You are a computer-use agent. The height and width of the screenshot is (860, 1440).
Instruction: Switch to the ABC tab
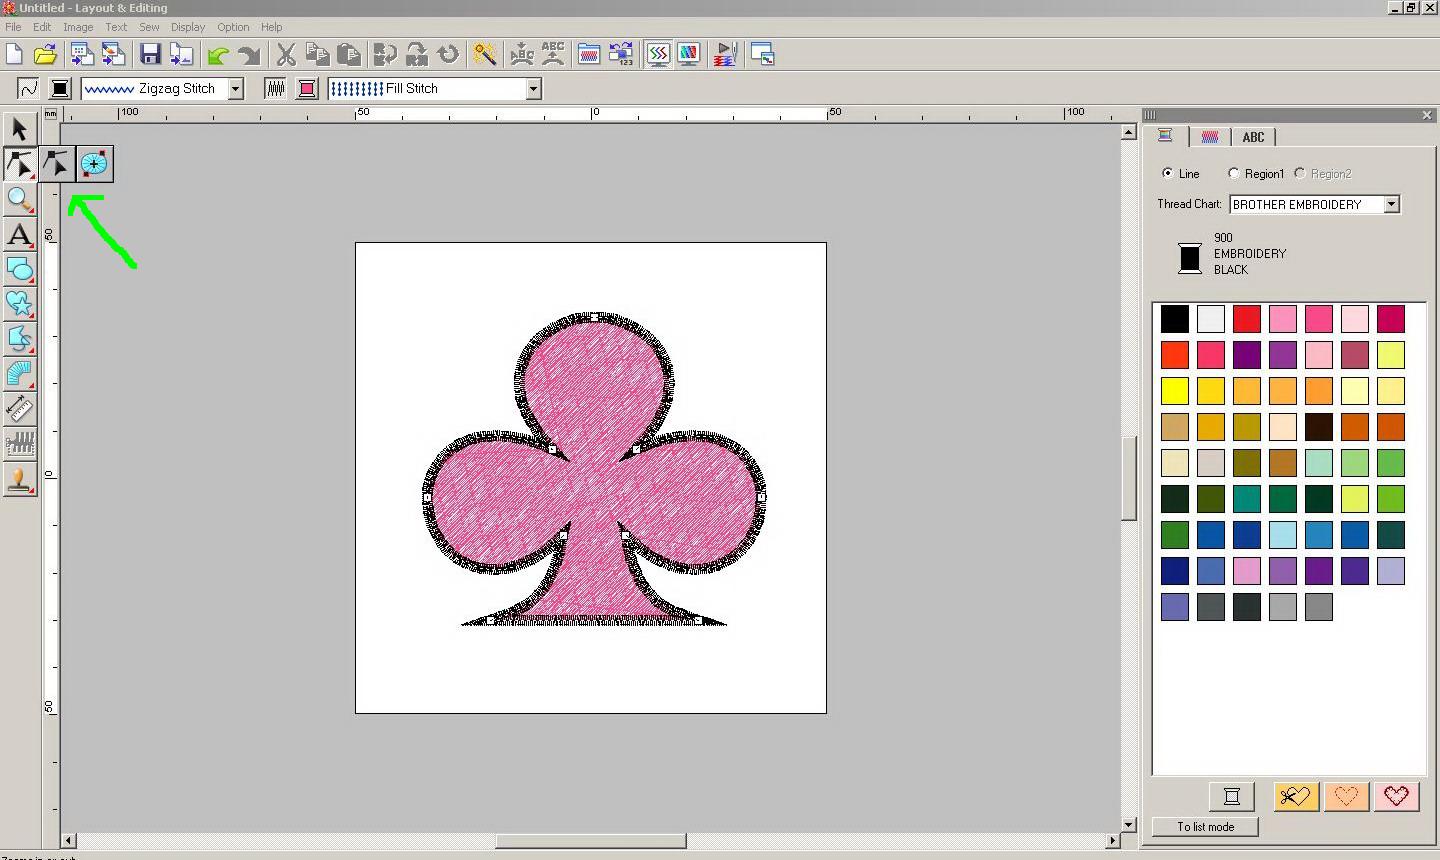[1253, 137]
